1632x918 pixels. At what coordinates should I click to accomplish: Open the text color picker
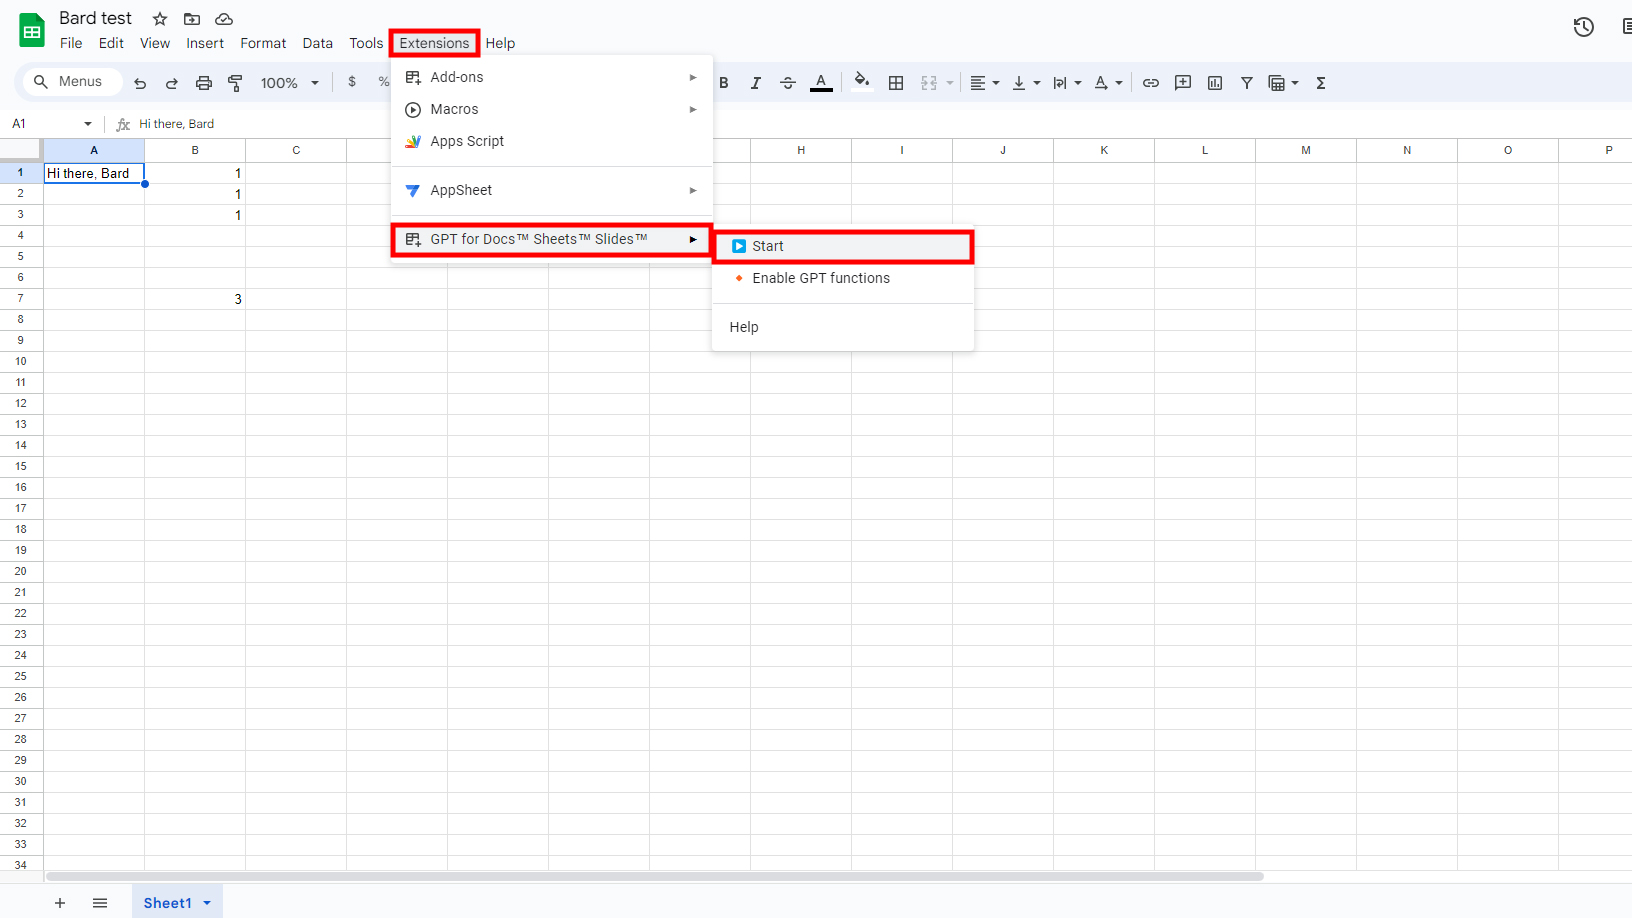point(821,83)
